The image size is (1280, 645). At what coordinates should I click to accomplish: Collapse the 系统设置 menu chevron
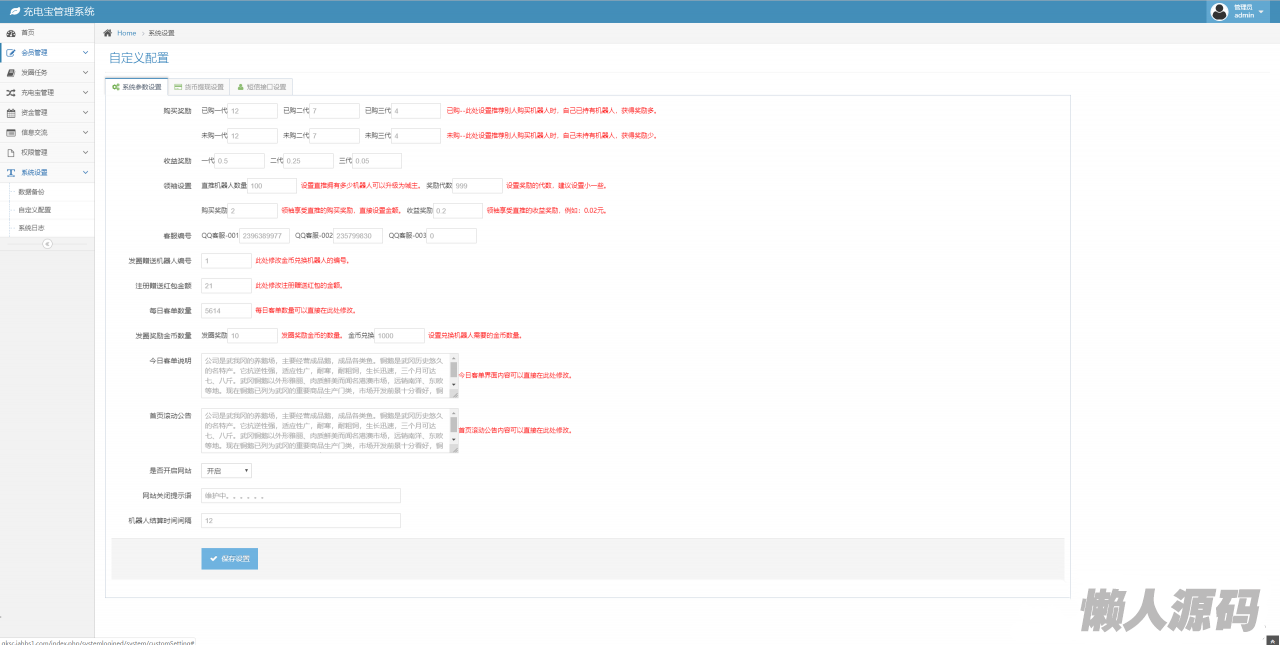[x=85, y=172]
